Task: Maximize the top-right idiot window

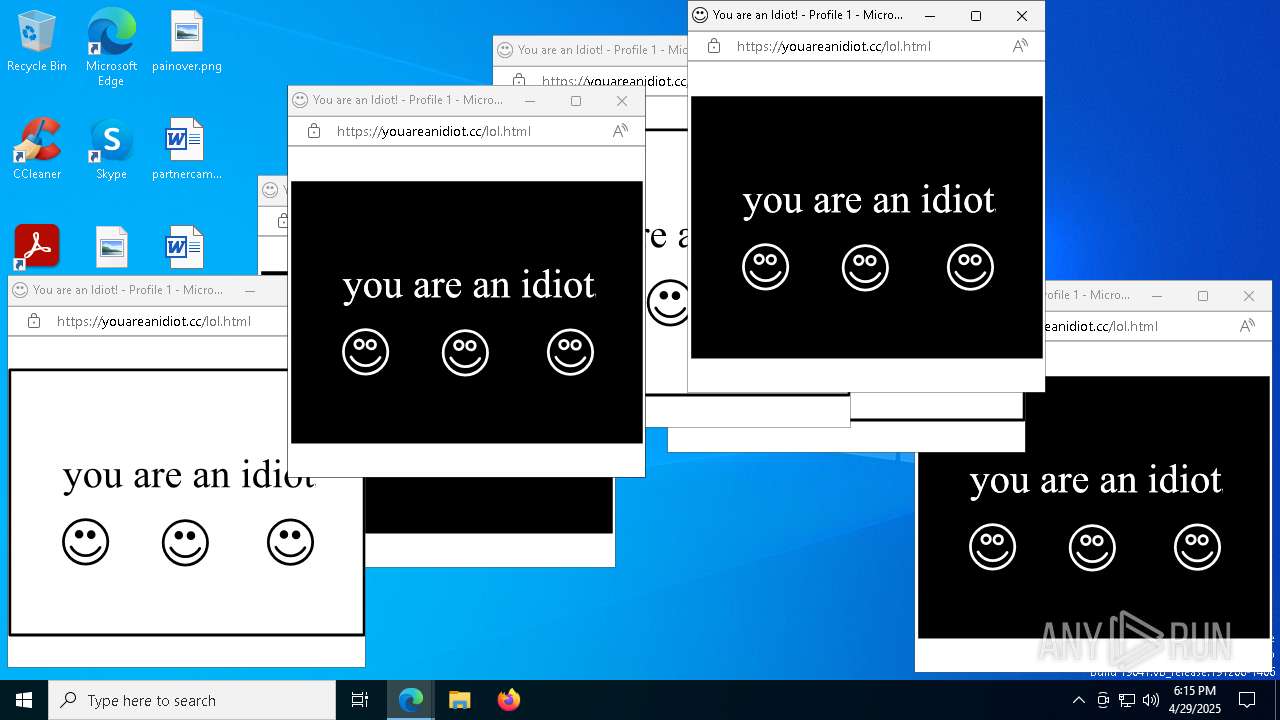Action: click(976, 16)
